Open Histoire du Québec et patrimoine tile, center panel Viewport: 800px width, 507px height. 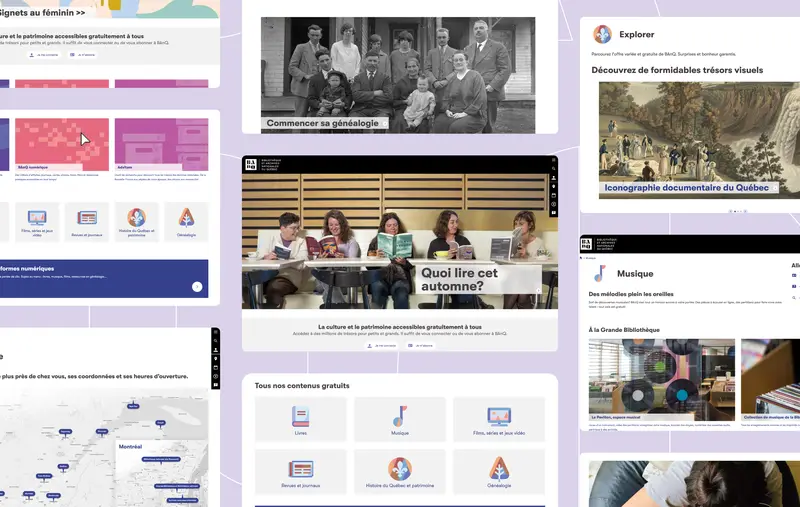click(x=400, y=472)
